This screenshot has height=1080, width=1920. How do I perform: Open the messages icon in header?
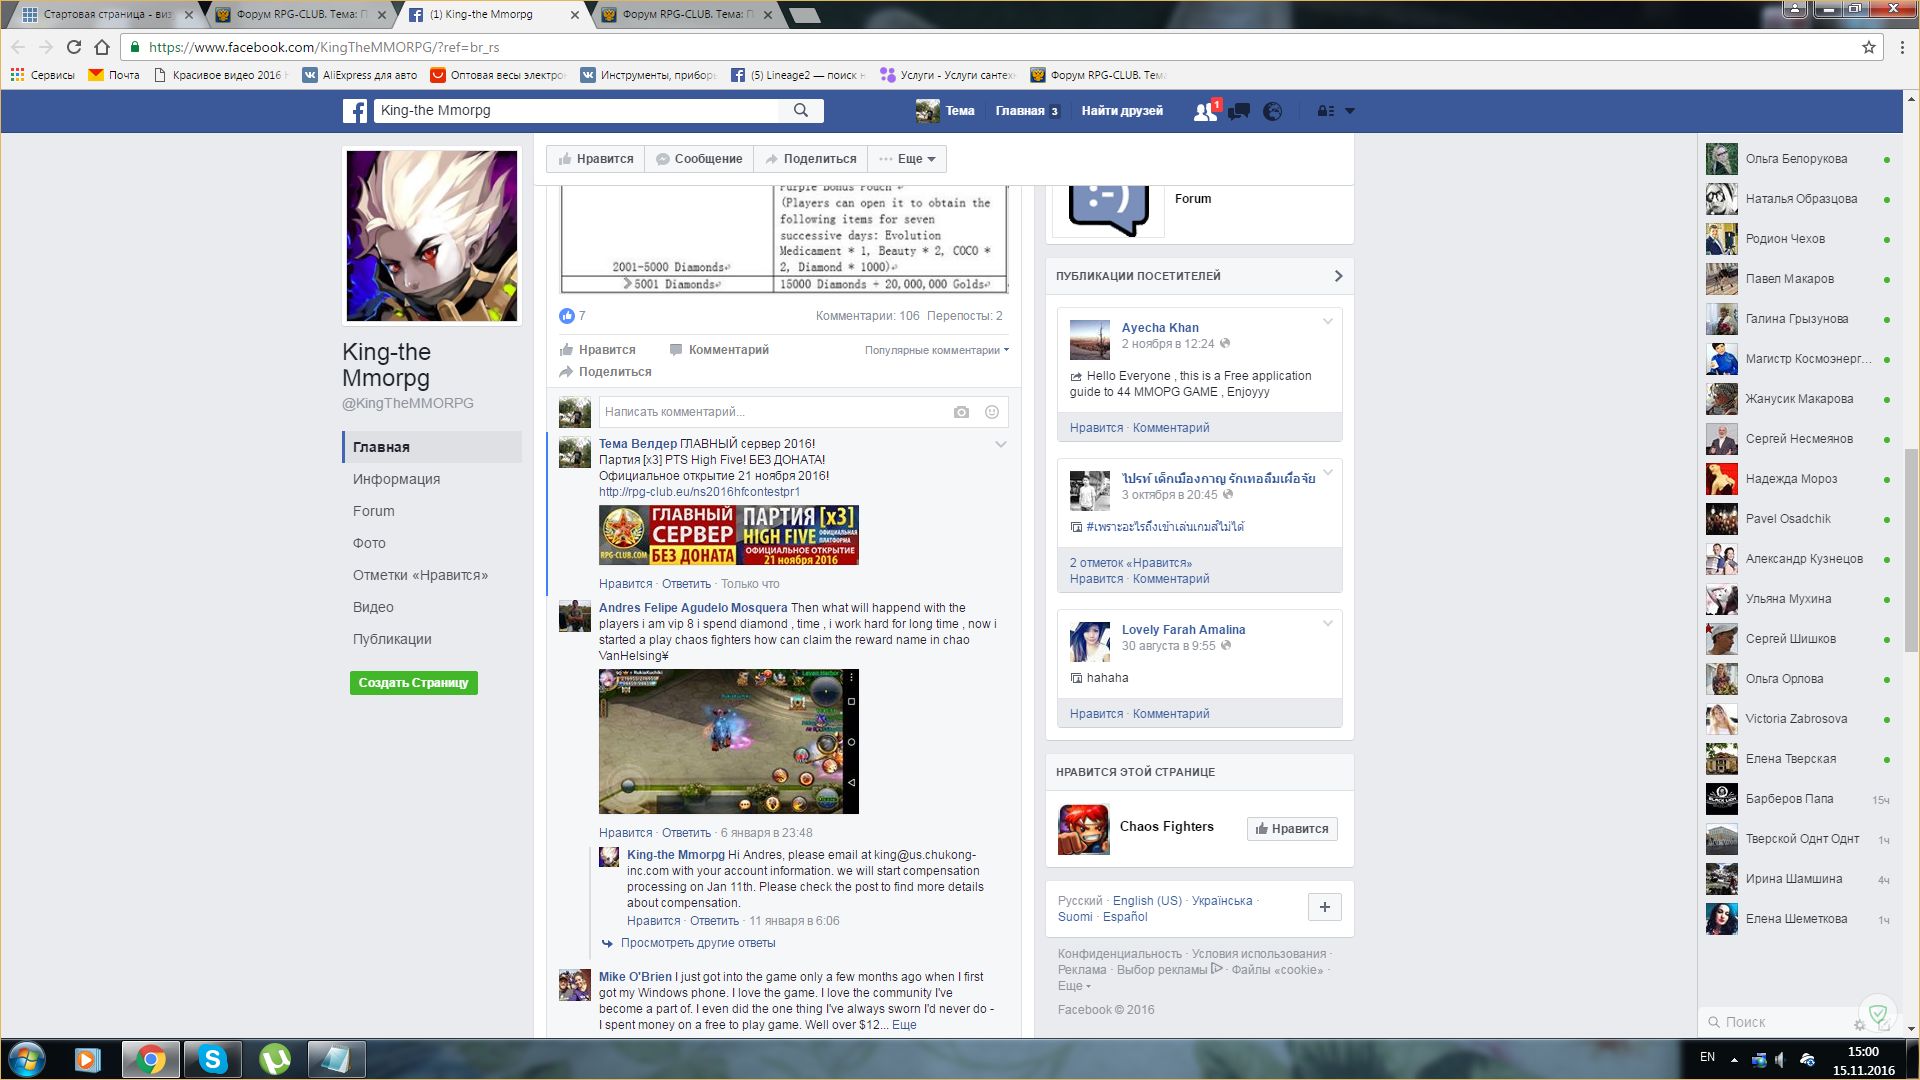coord(1239,111)
